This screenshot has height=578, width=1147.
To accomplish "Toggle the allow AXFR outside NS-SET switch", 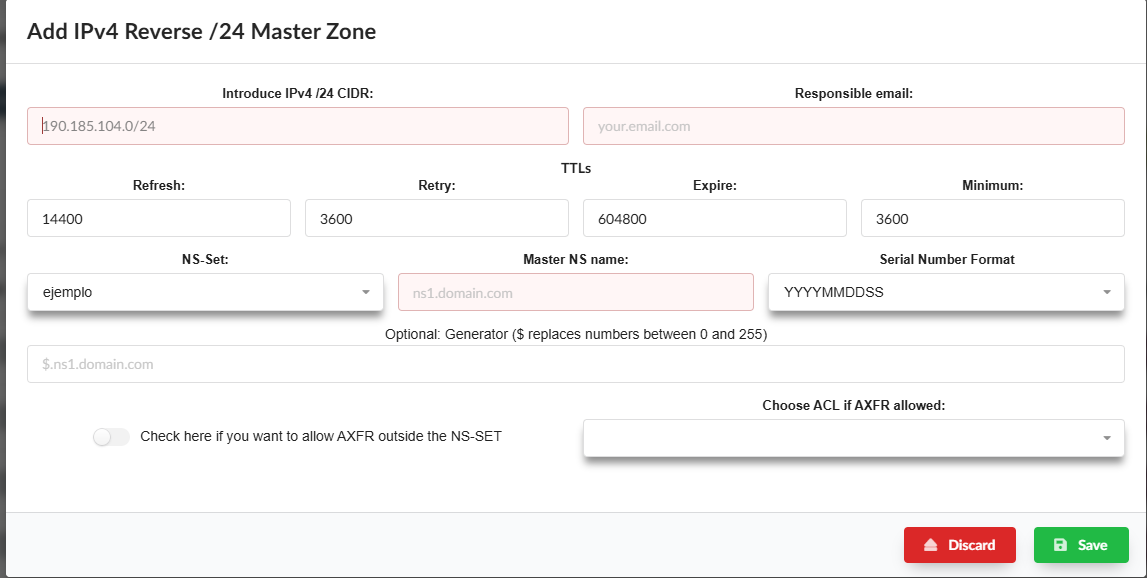I will pos(111,437).
